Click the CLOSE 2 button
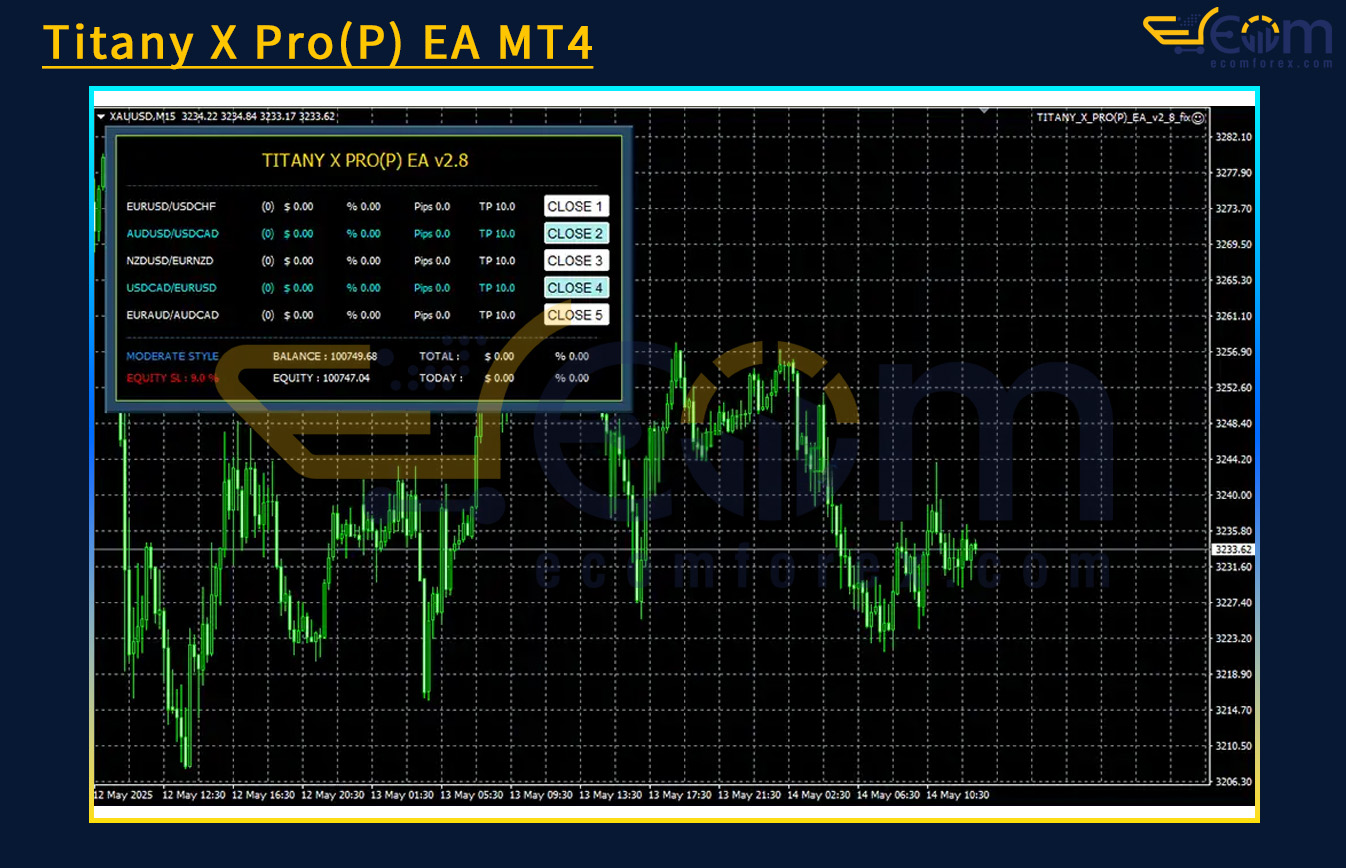1346x868 pixels. 576,234
